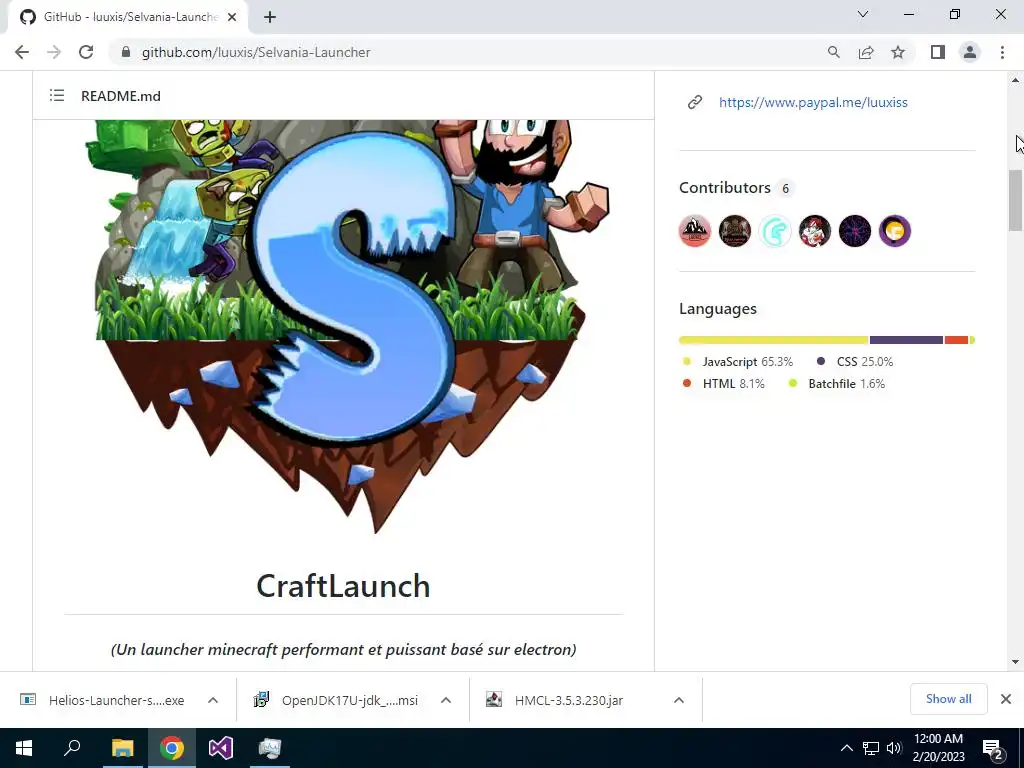Open the fourth contributor's red character avatar
This screenshot has width=1024, height=768.
(x=814, y=231)
